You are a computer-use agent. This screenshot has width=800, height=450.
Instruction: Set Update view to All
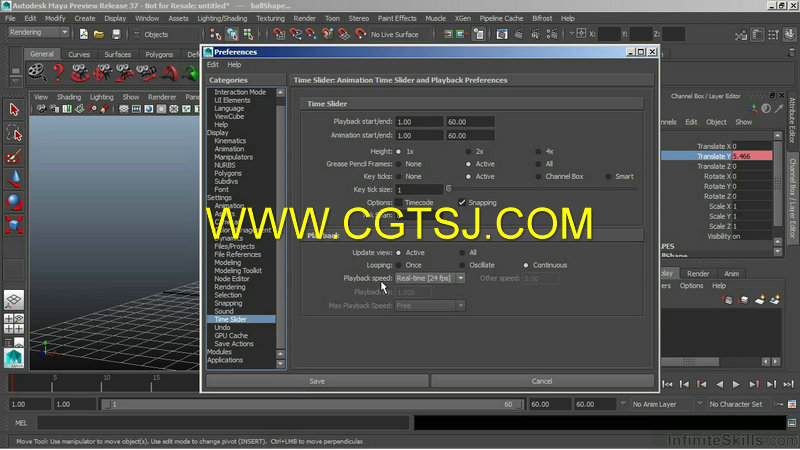(462, 253)
